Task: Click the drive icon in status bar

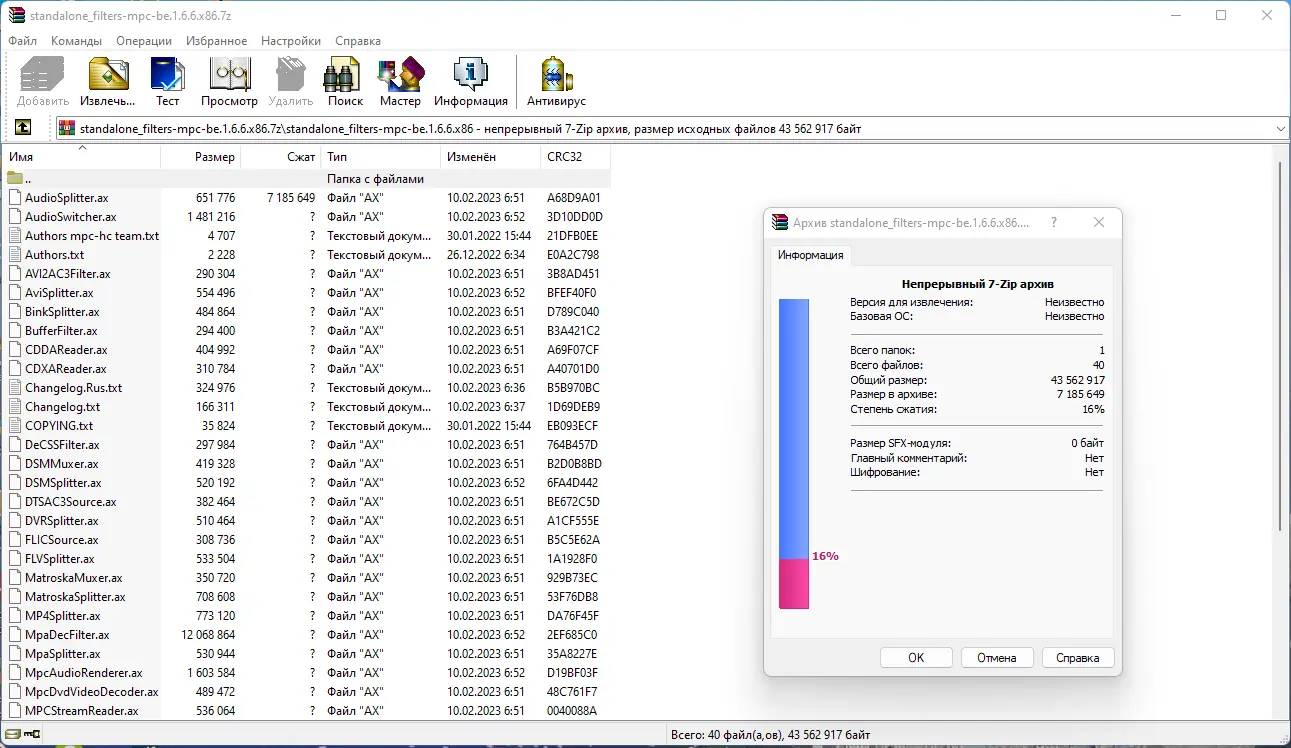Action: (x=13, y=736)
